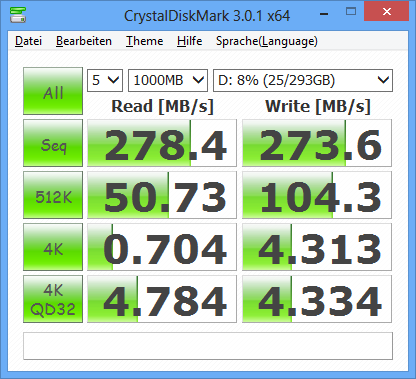Screen dimensions: 416x379
Task: Click the Read [MB/s] column header
Action: 162,107
